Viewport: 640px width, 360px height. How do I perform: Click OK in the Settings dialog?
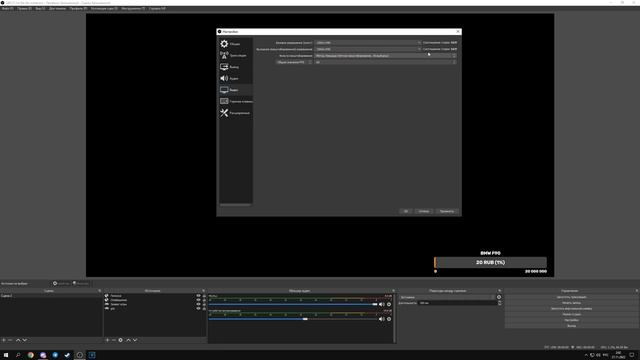[406, 211]
